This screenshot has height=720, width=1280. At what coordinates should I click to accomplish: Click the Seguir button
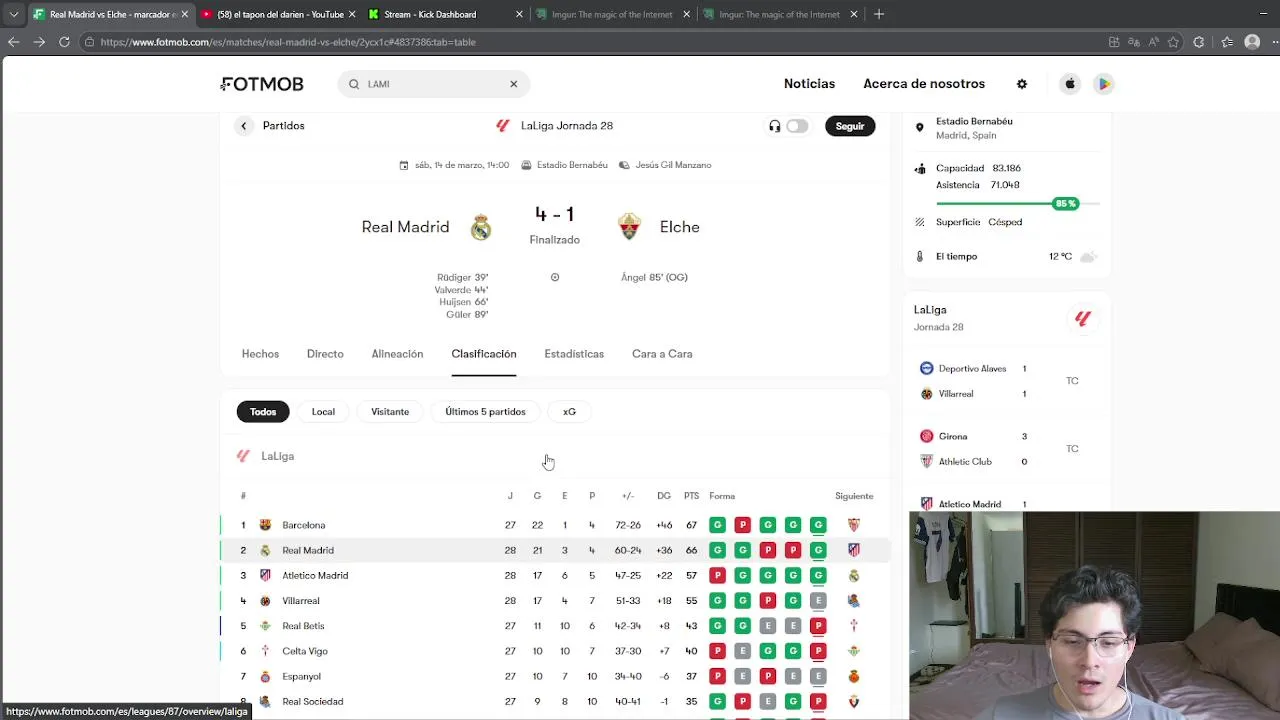[x=850, y=126]
